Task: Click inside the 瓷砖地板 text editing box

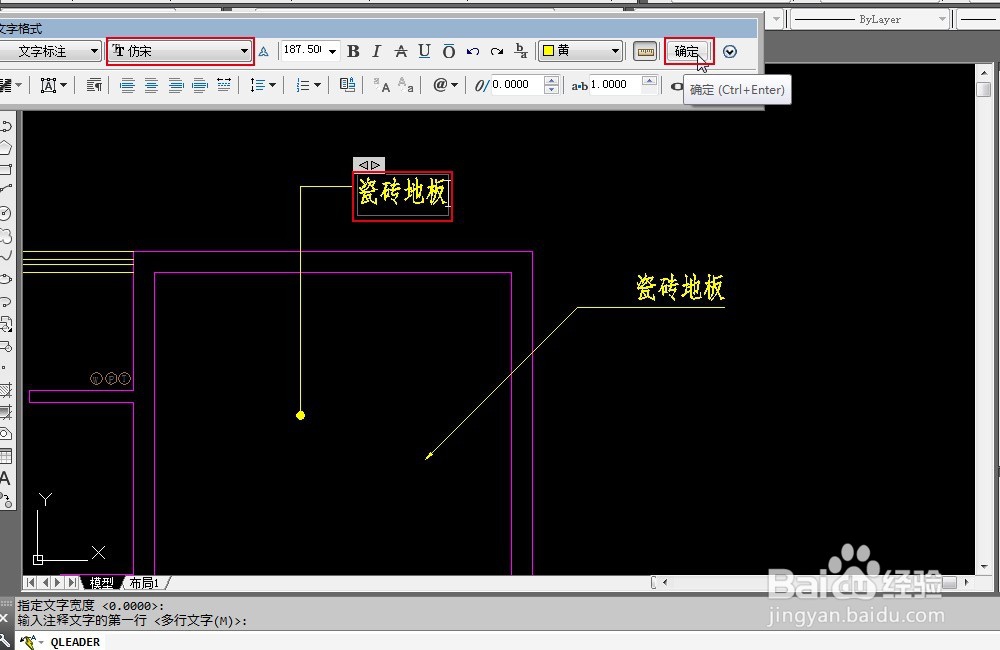Action: pyautogui.click(x=403, y=196)
